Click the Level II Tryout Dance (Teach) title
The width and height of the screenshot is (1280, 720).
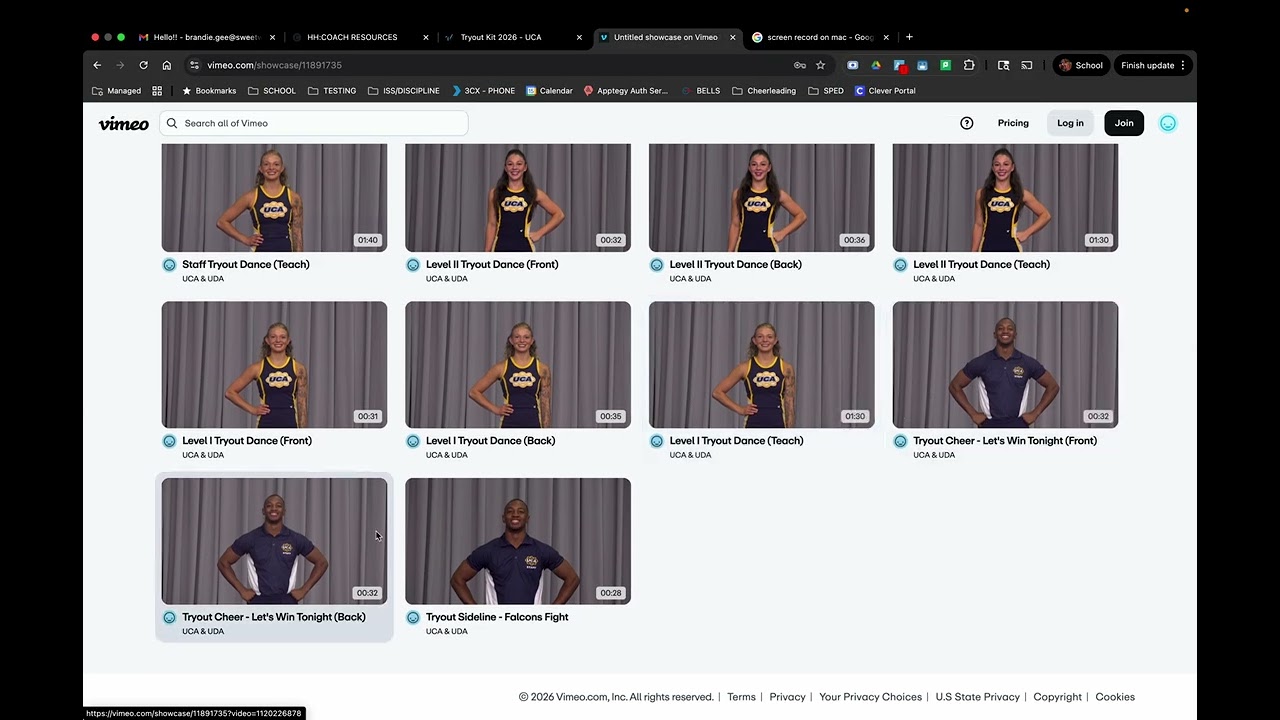[981, 265]
